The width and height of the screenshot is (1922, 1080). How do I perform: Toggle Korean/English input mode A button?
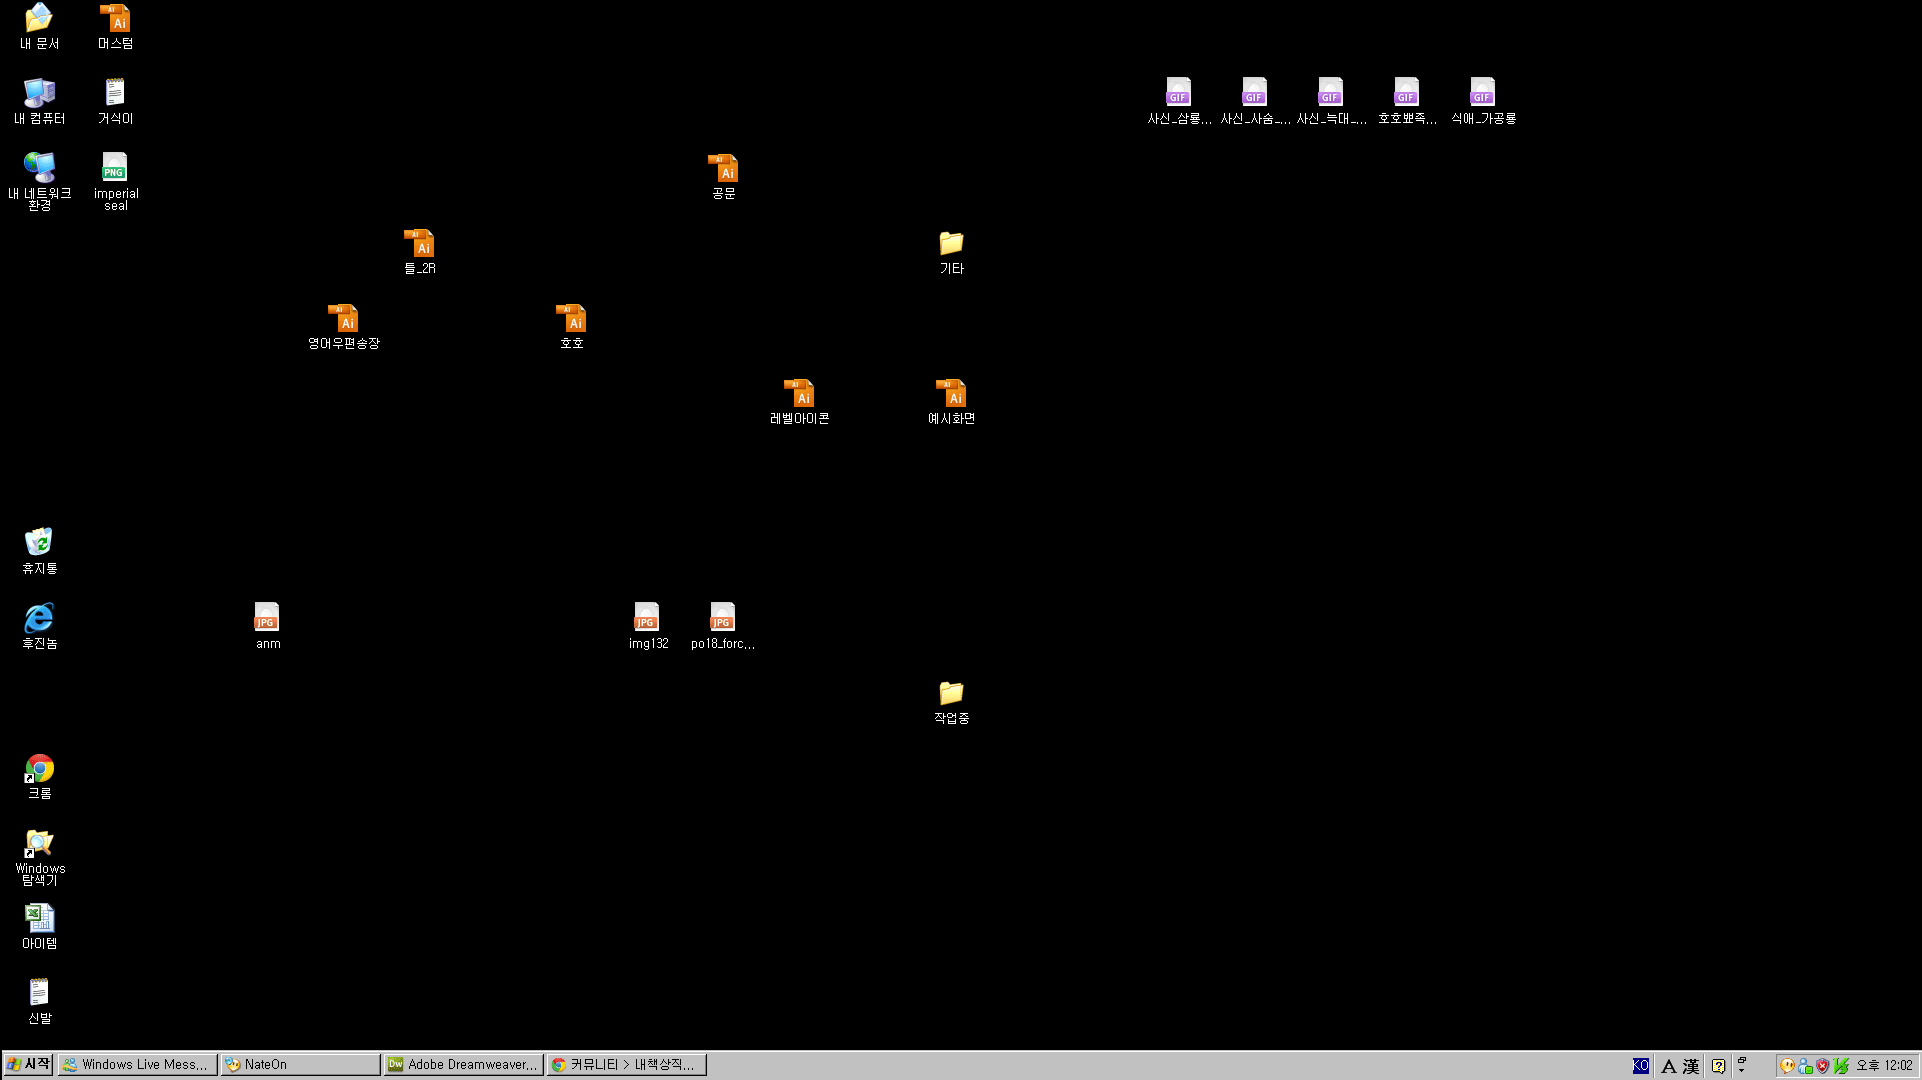1668,1066
